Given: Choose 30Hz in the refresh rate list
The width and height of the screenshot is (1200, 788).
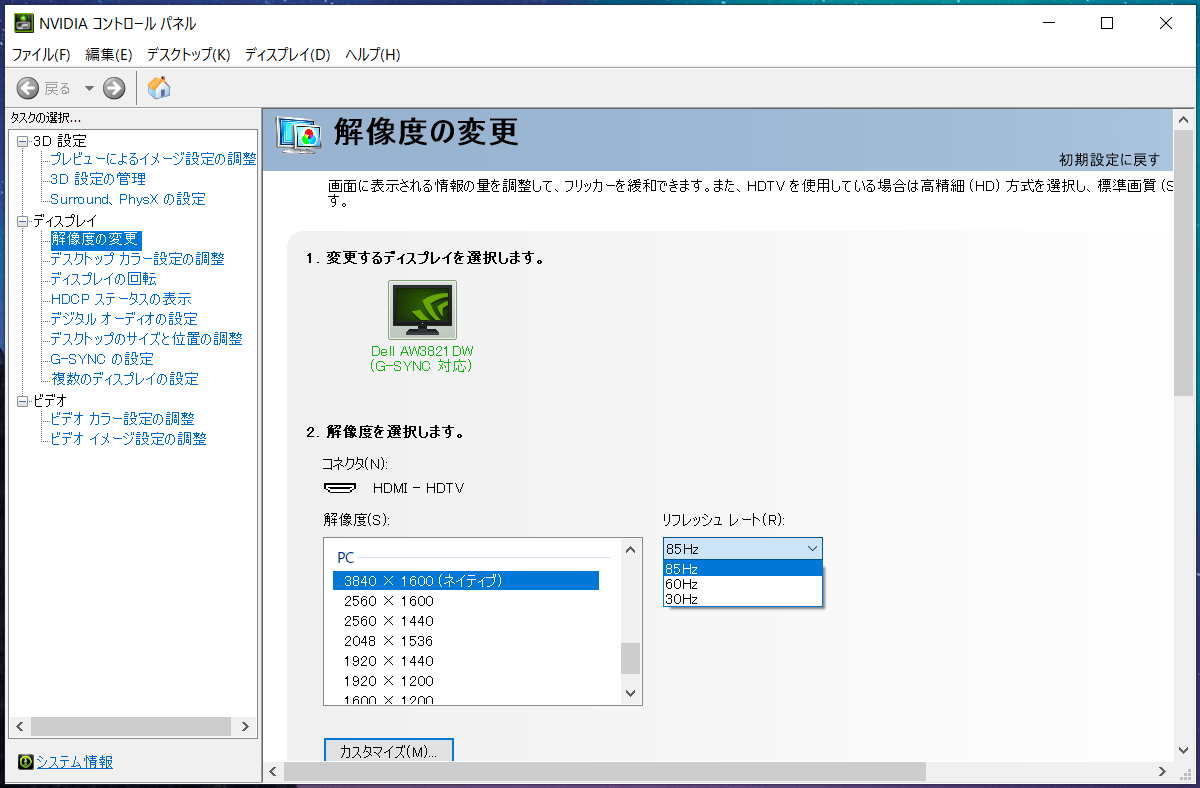Looking at the screenshot, I should (x=742, y=598).
